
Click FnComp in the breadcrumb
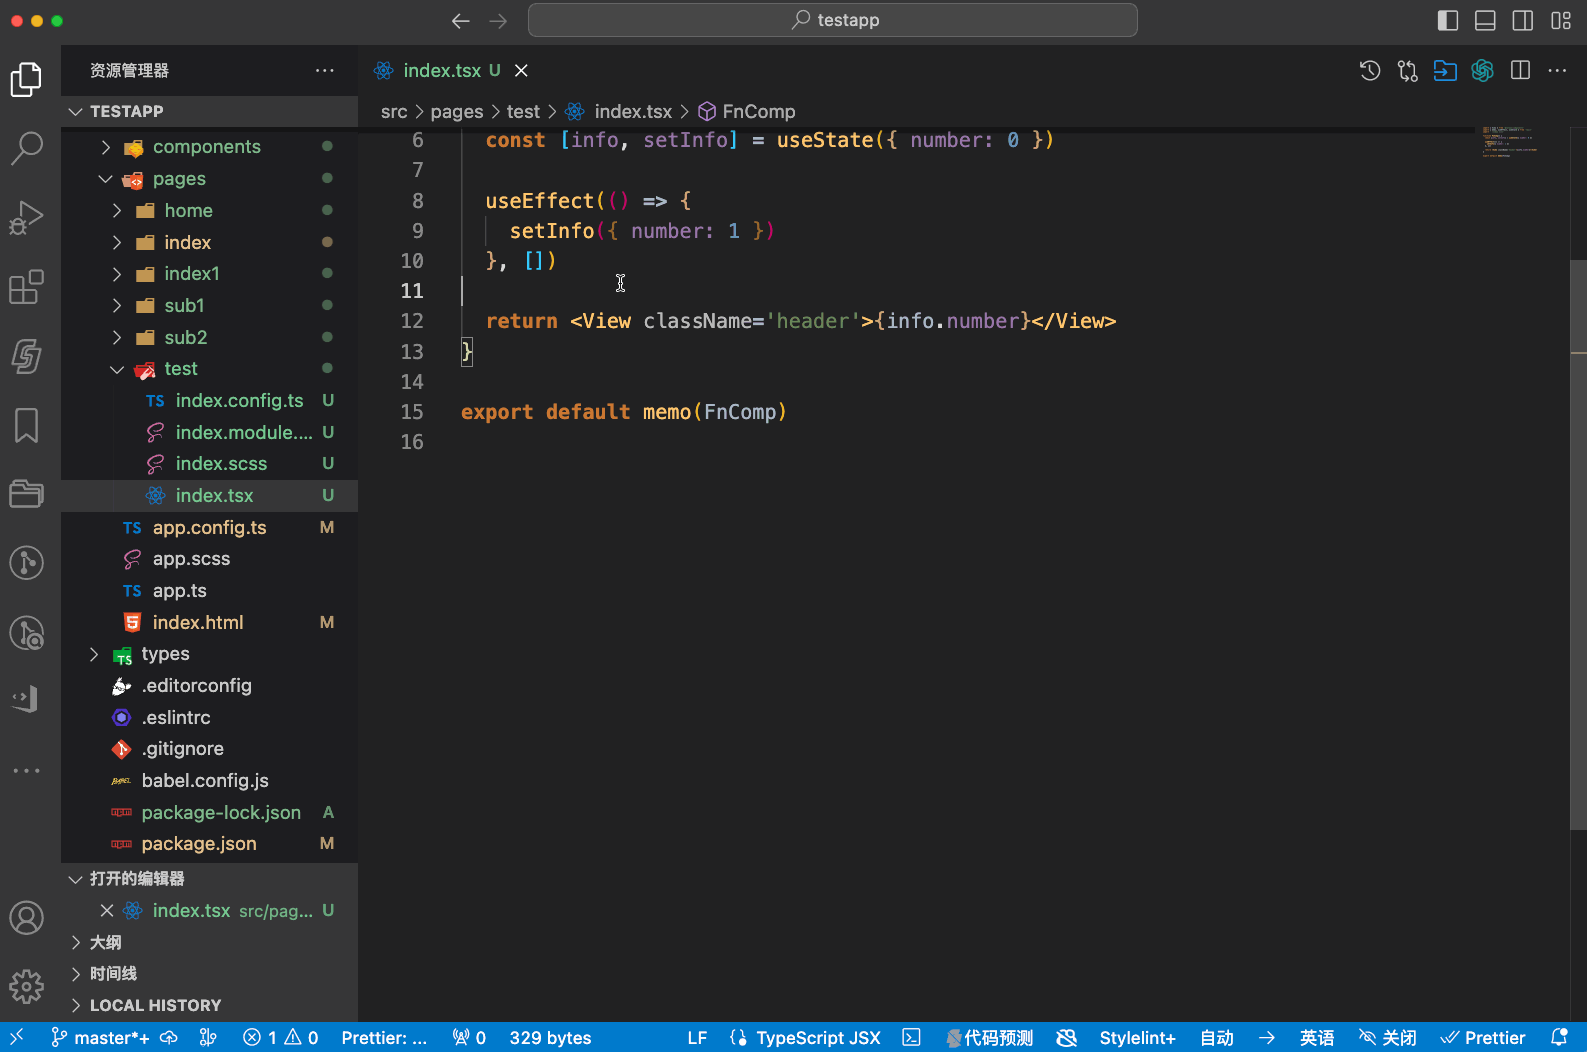coord(747,112)
